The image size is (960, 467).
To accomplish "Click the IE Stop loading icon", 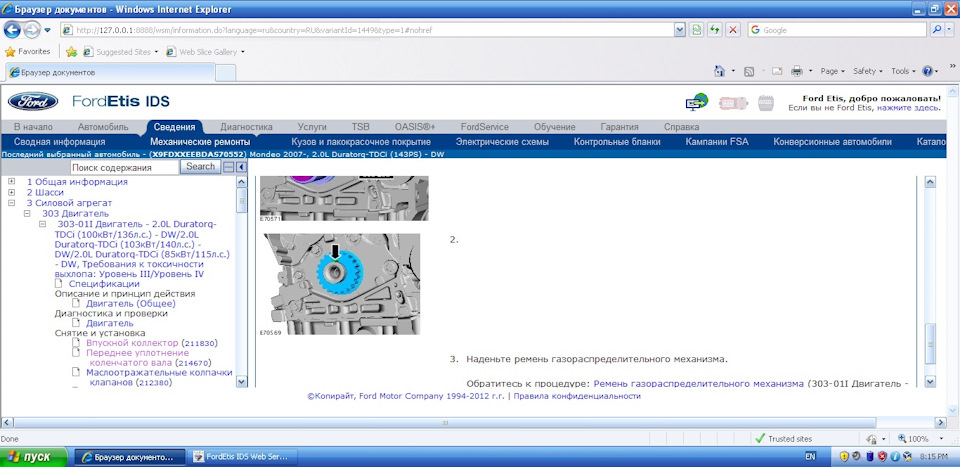I will 733,29.
